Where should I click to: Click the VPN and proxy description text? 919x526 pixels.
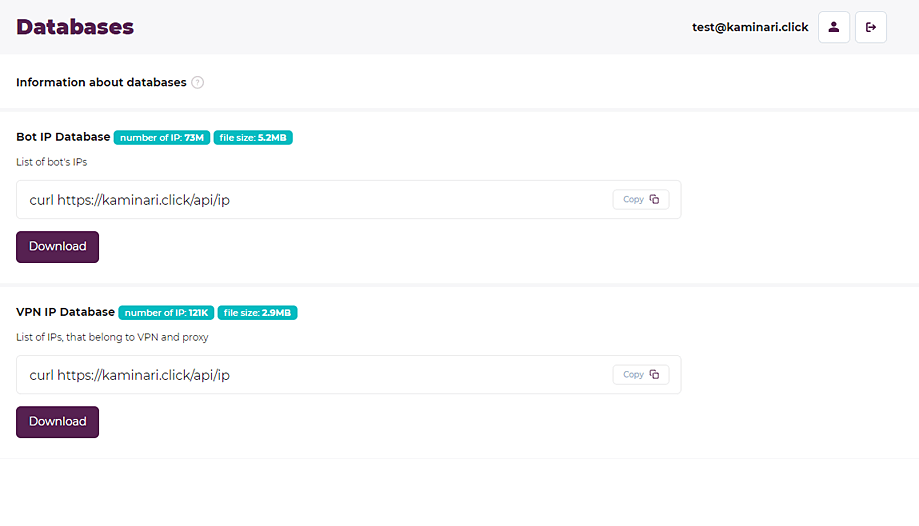click(x=112, y=337)
